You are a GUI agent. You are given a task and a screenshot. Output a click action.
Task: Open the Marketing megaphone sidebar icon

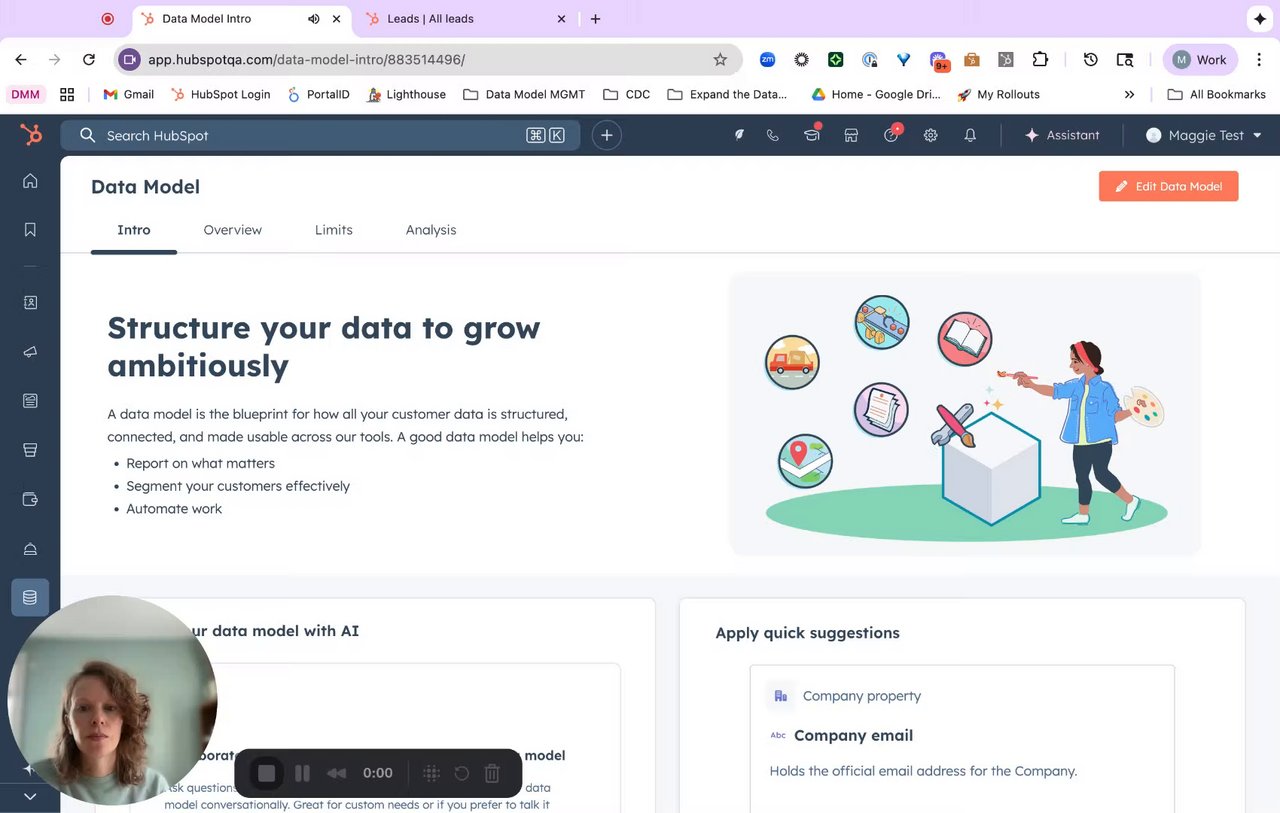(x=30, y=352)
